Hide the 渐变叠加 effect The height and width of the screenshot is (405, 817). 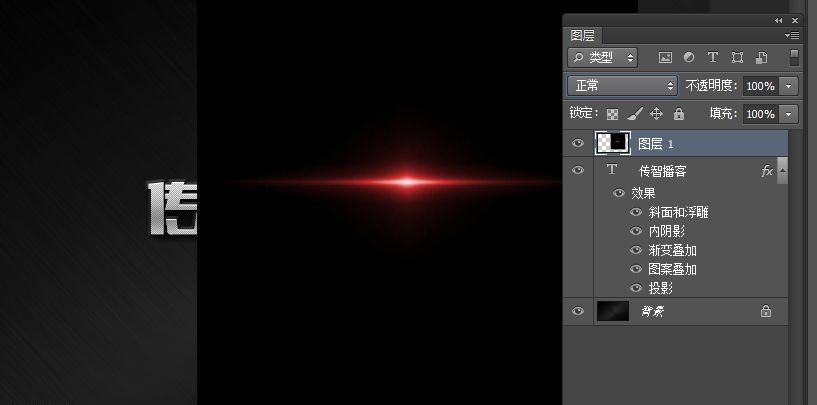coord(636,250)
